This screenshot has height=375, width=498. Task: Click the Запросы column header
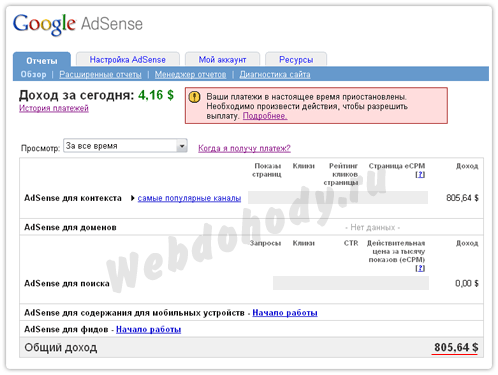(x=265, y=243)
